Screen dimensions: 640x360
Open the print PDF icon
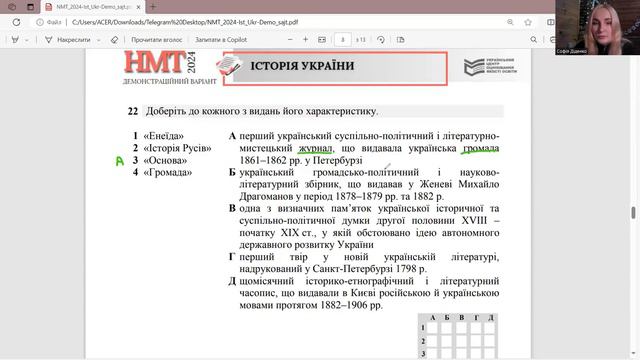(x=552, y=40)
